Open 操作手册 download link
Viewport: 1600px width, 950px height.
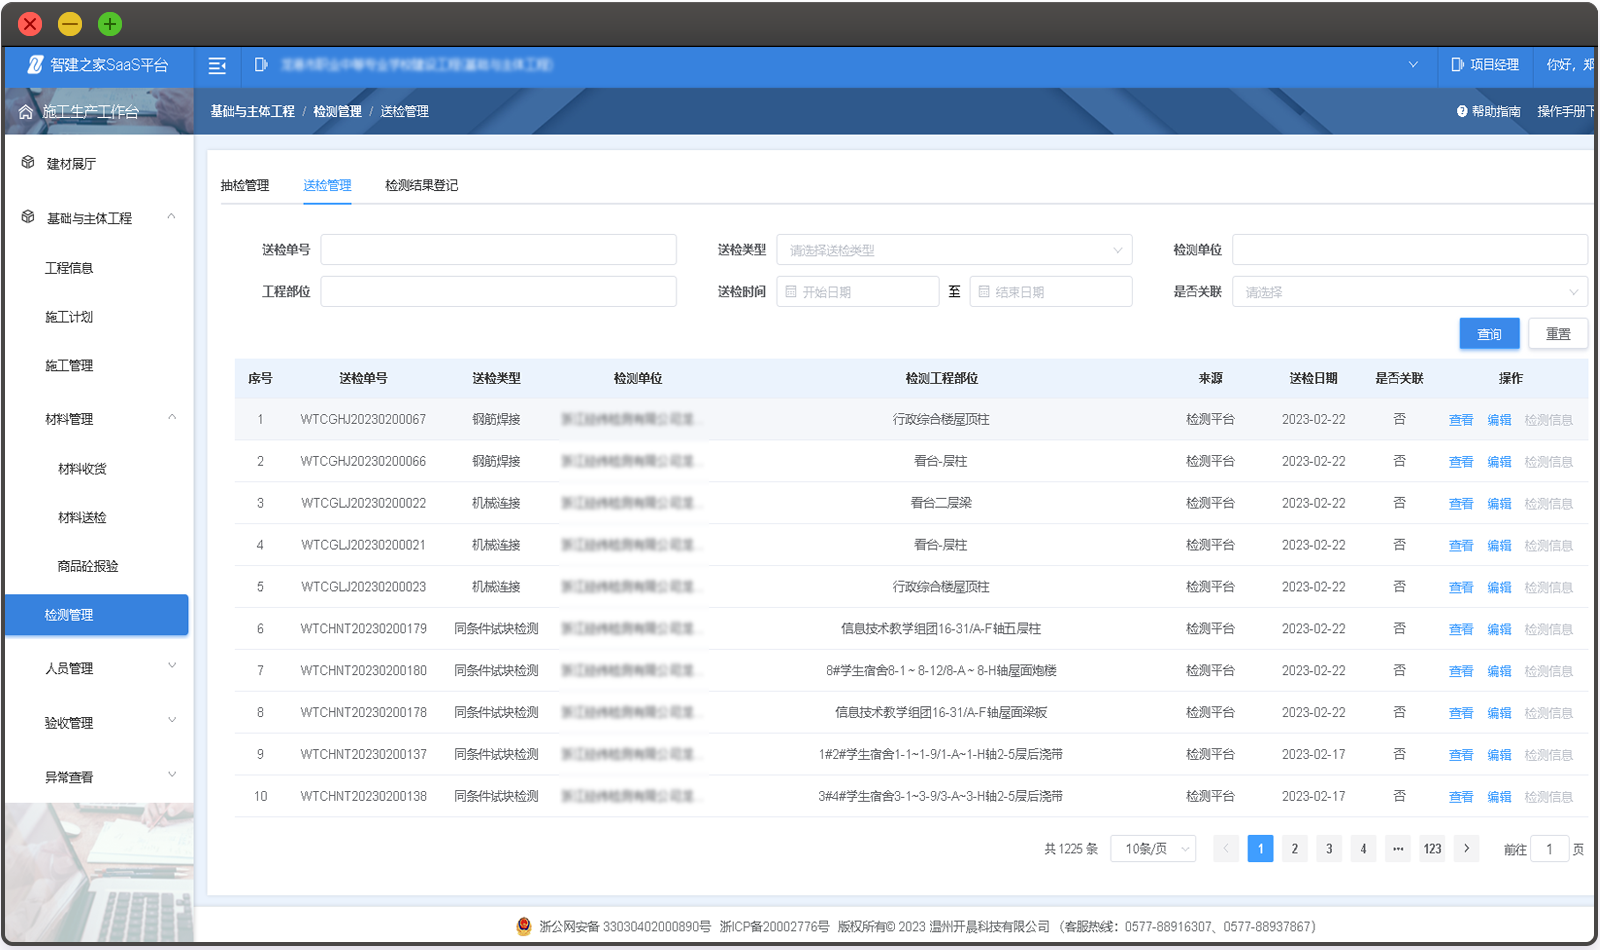1565,111
